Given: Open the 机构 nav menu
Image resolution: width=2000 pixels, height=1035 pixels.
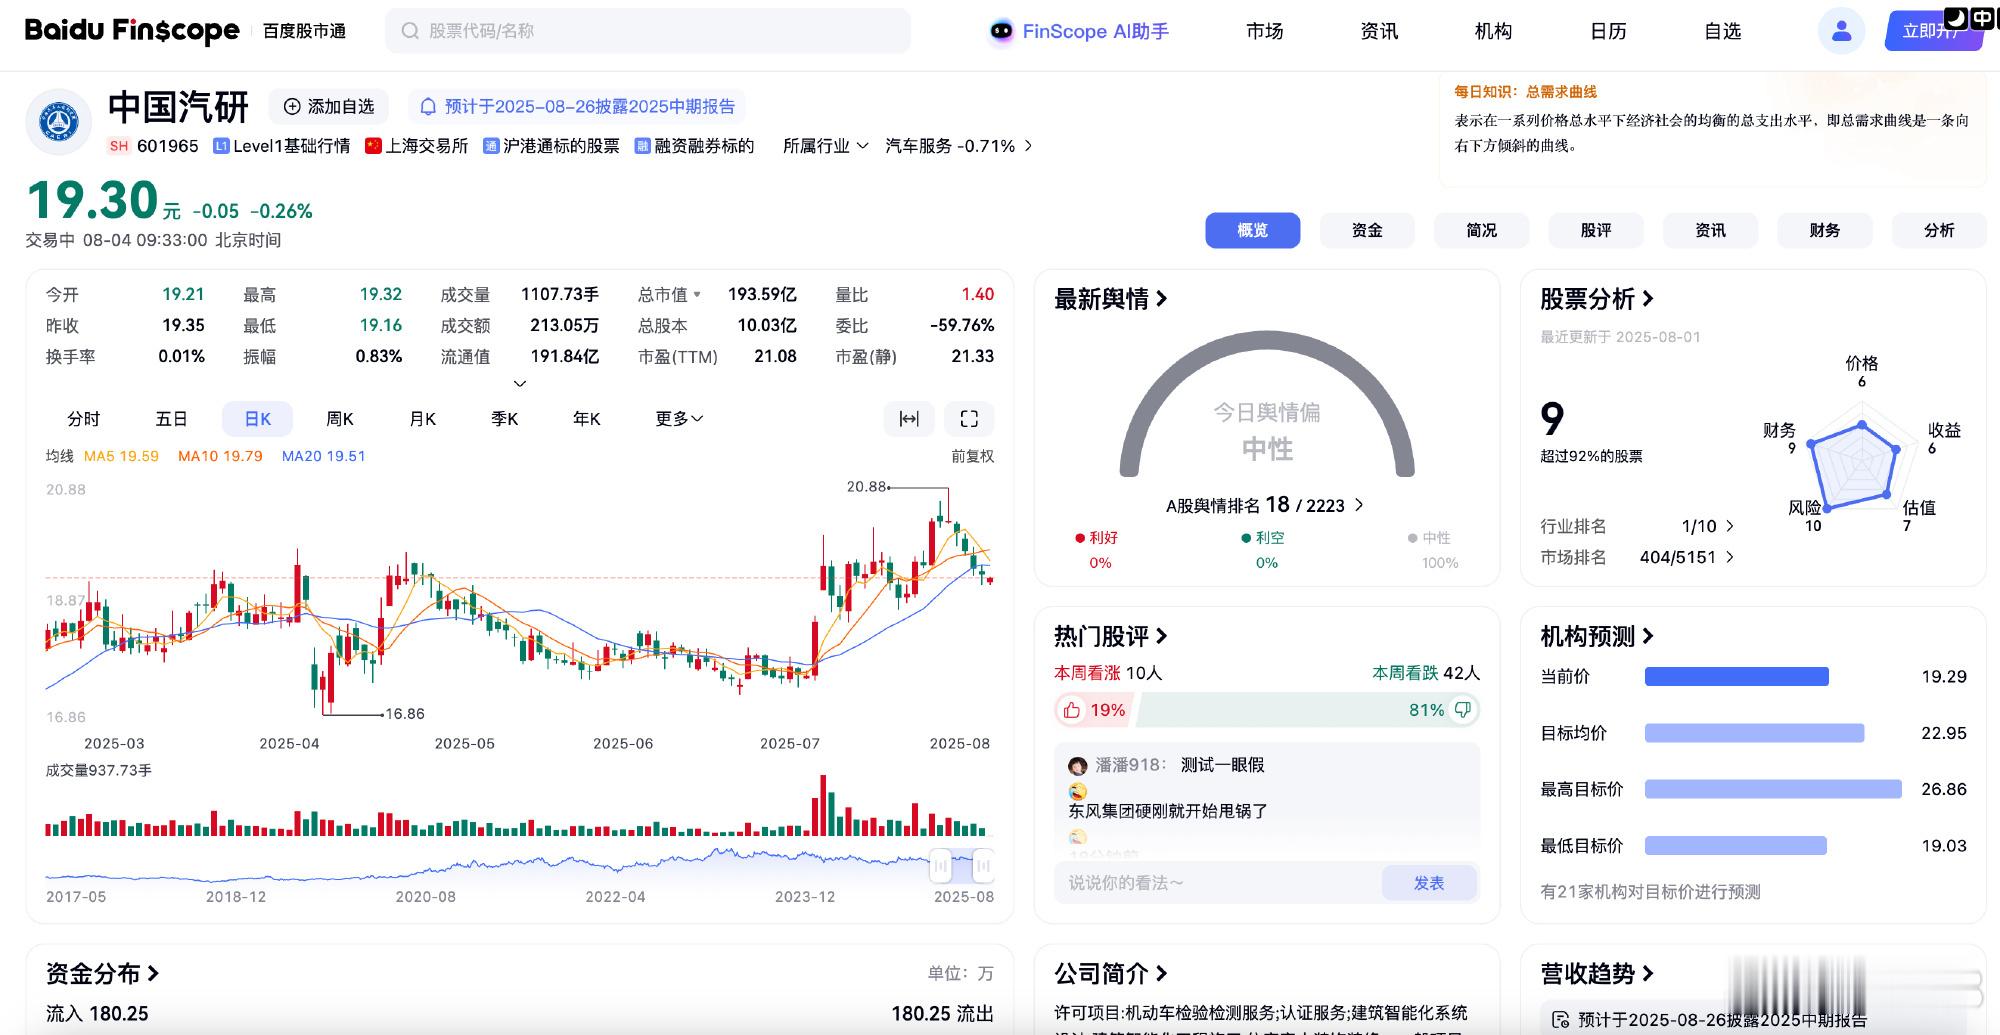Looking at the screenshot, I should pos(1493,31).
